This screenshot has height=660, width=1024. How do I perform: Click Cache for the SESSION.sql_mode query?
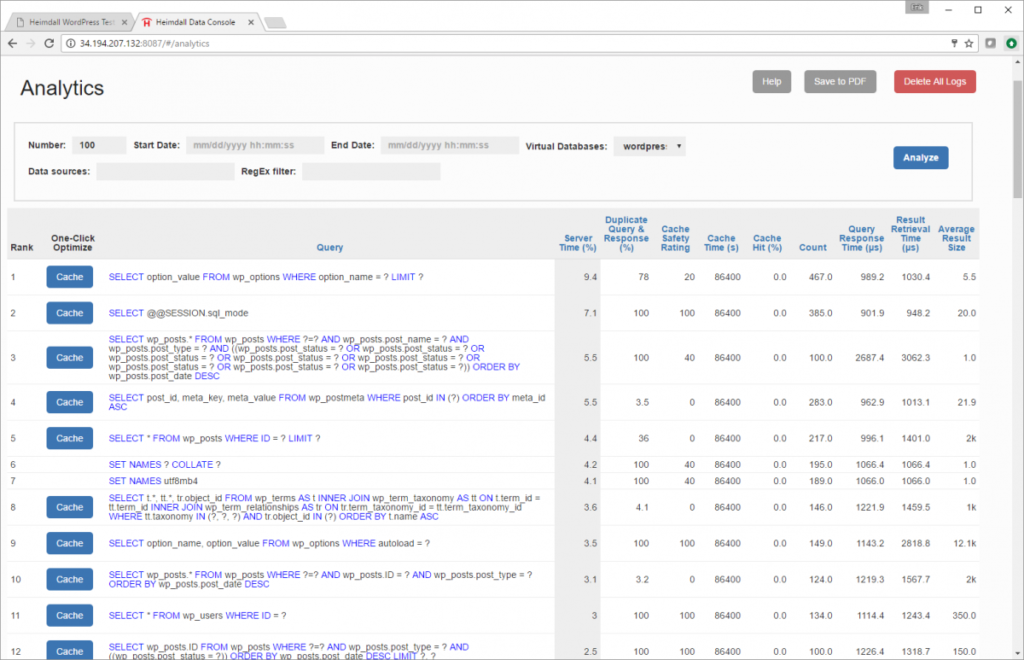click(x=69, y=313)
